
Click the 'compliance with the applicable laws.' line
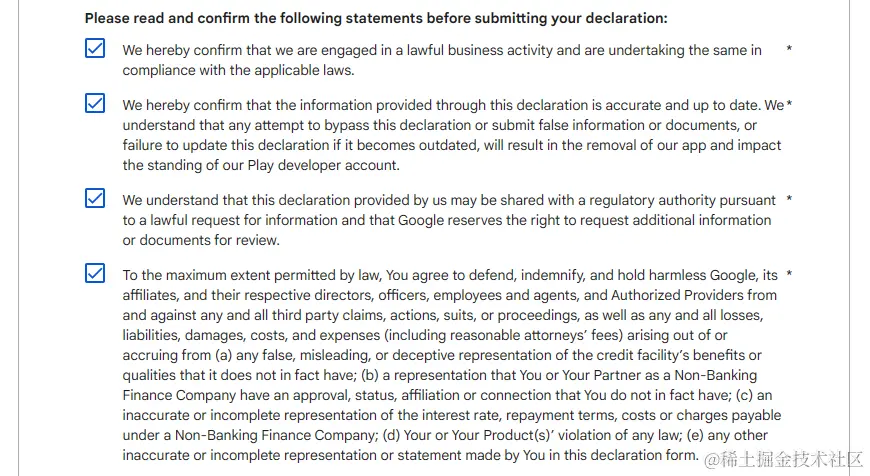click(x=238, y=70)
